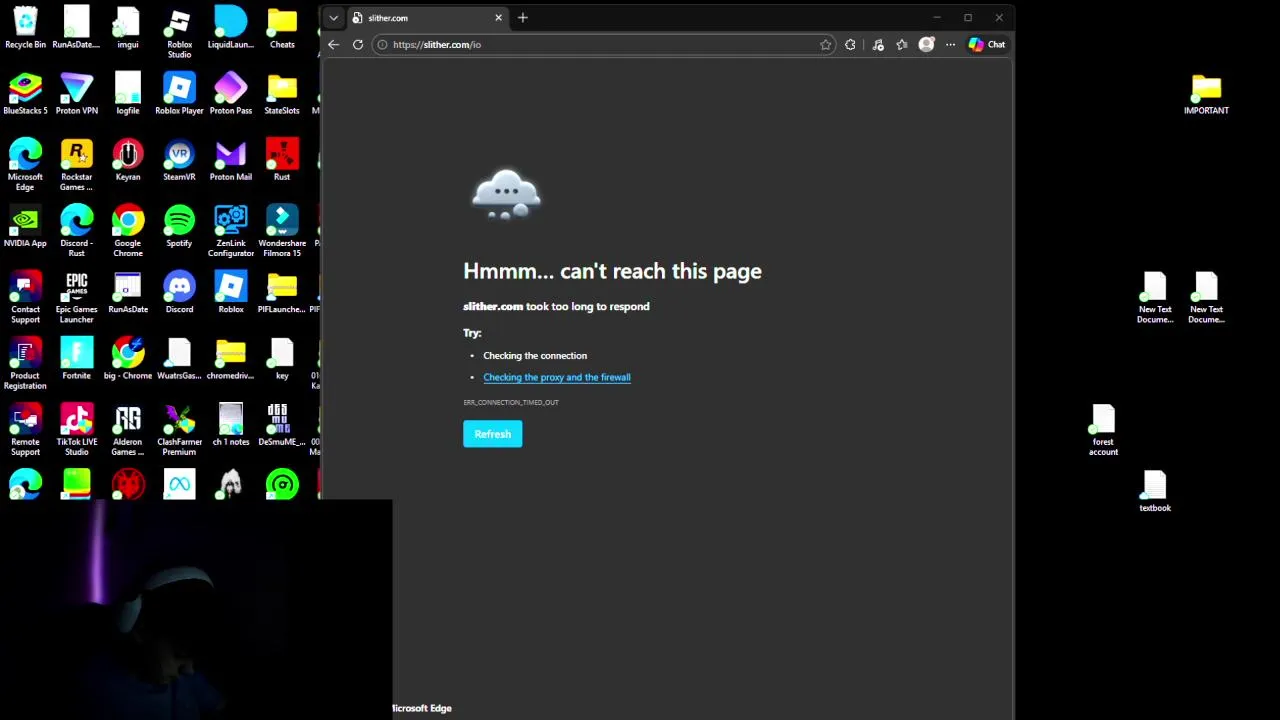Image resolution: width=1280 pixels, height=720 pixels.
Task: Open the Favorites list icon in toolbar
Action: (902, 44)
